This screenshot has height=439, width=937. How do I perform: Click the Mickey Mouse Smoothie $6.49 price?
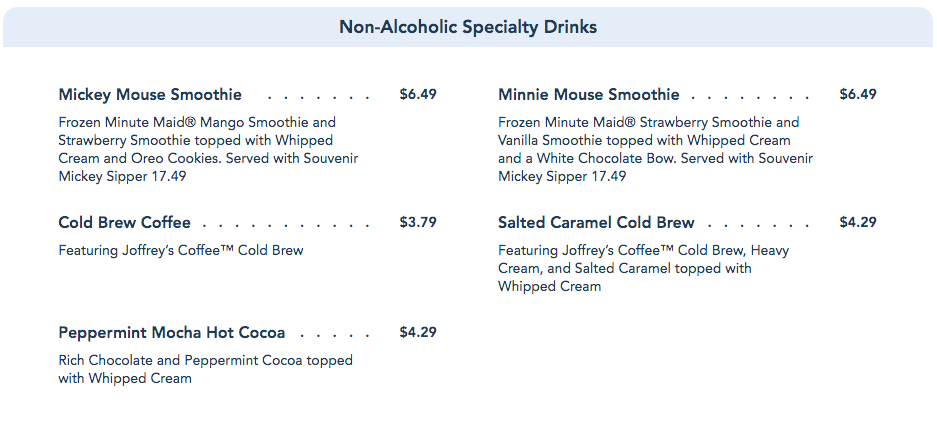(418, 95)
